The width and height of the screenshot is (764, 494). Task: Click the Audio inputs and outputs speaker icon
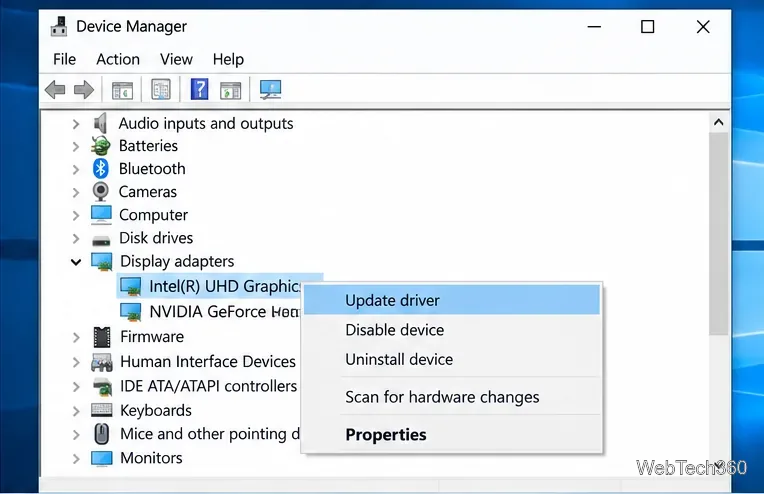coord(100,123)
